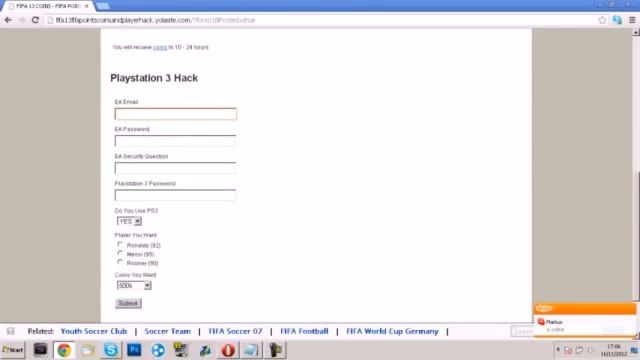
Task: Click the address bar URL
Action: point(155,20)
